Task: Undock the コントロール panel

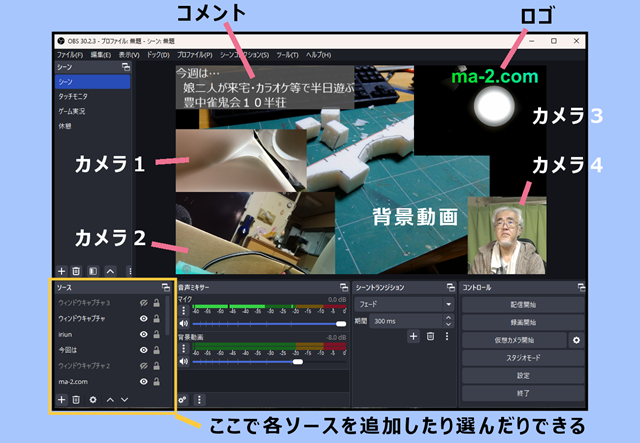Action: click(x=581, y=287)
